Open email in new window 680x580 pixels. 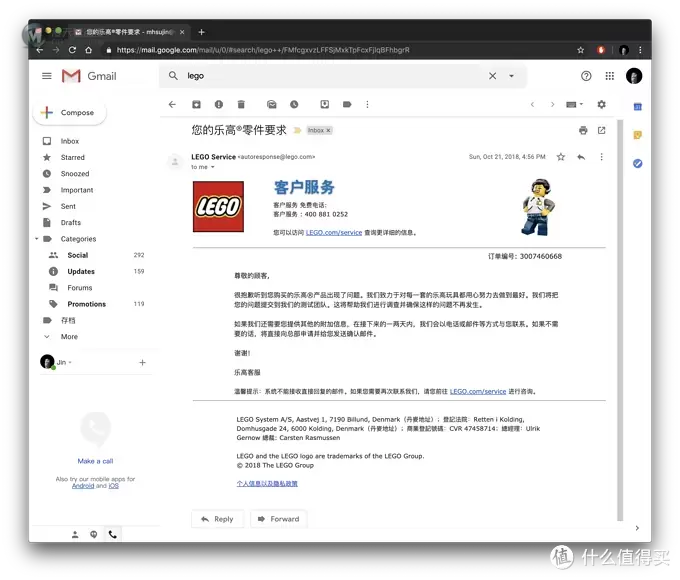tap(602, 130)
